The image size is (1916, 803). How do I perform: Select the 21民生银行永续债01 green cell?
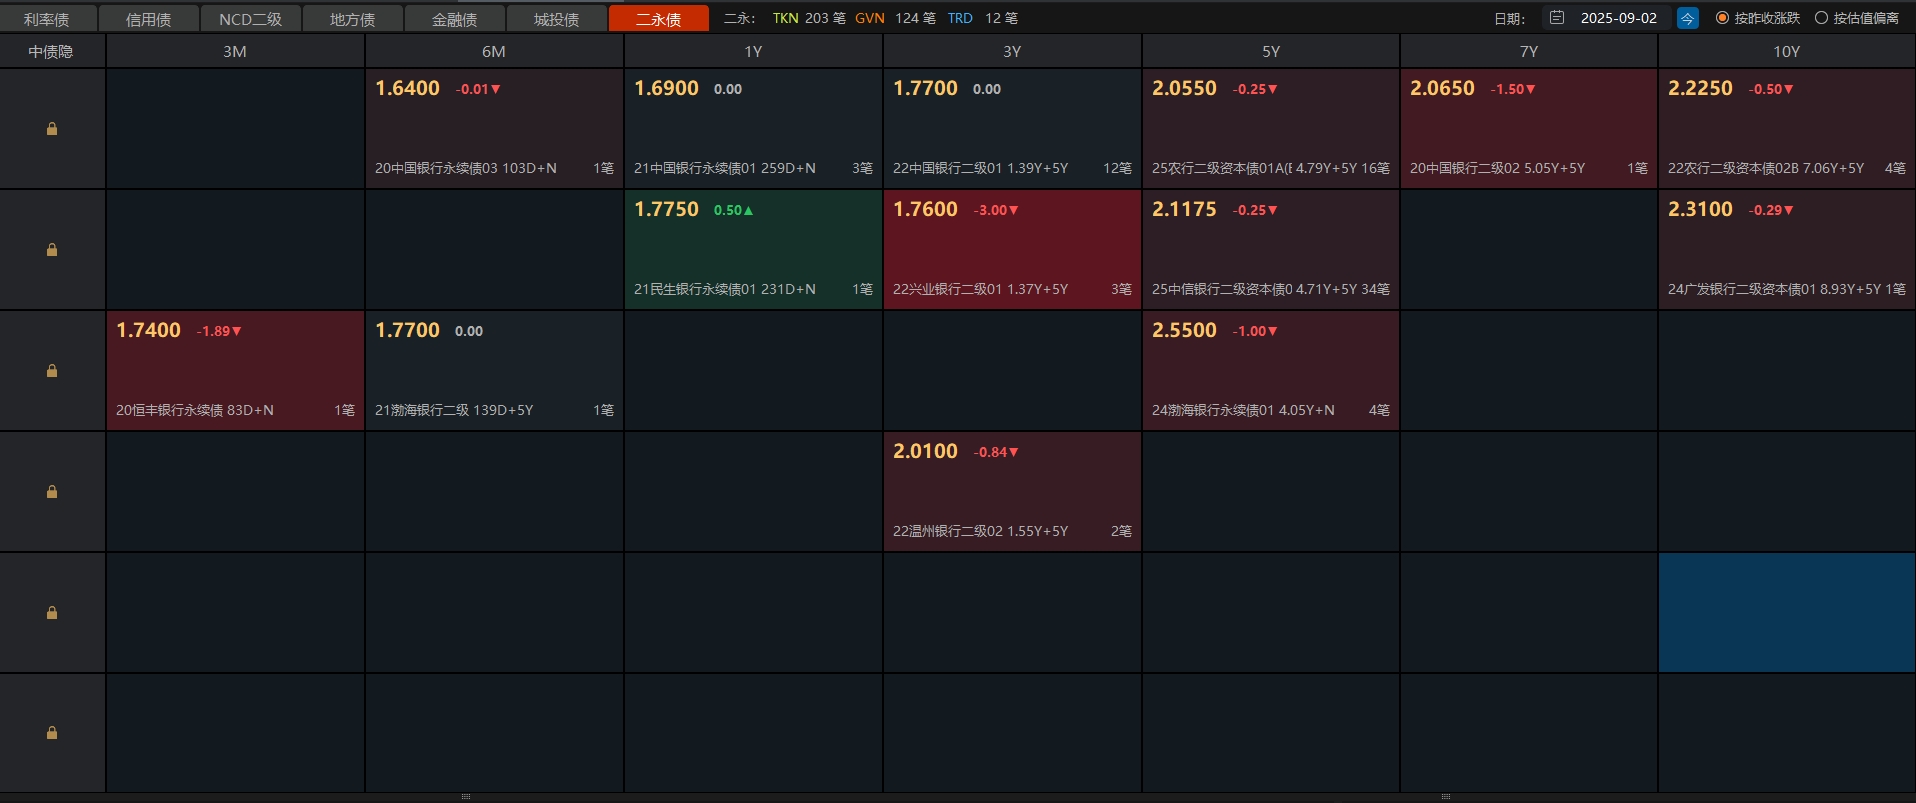click(753, 250)
